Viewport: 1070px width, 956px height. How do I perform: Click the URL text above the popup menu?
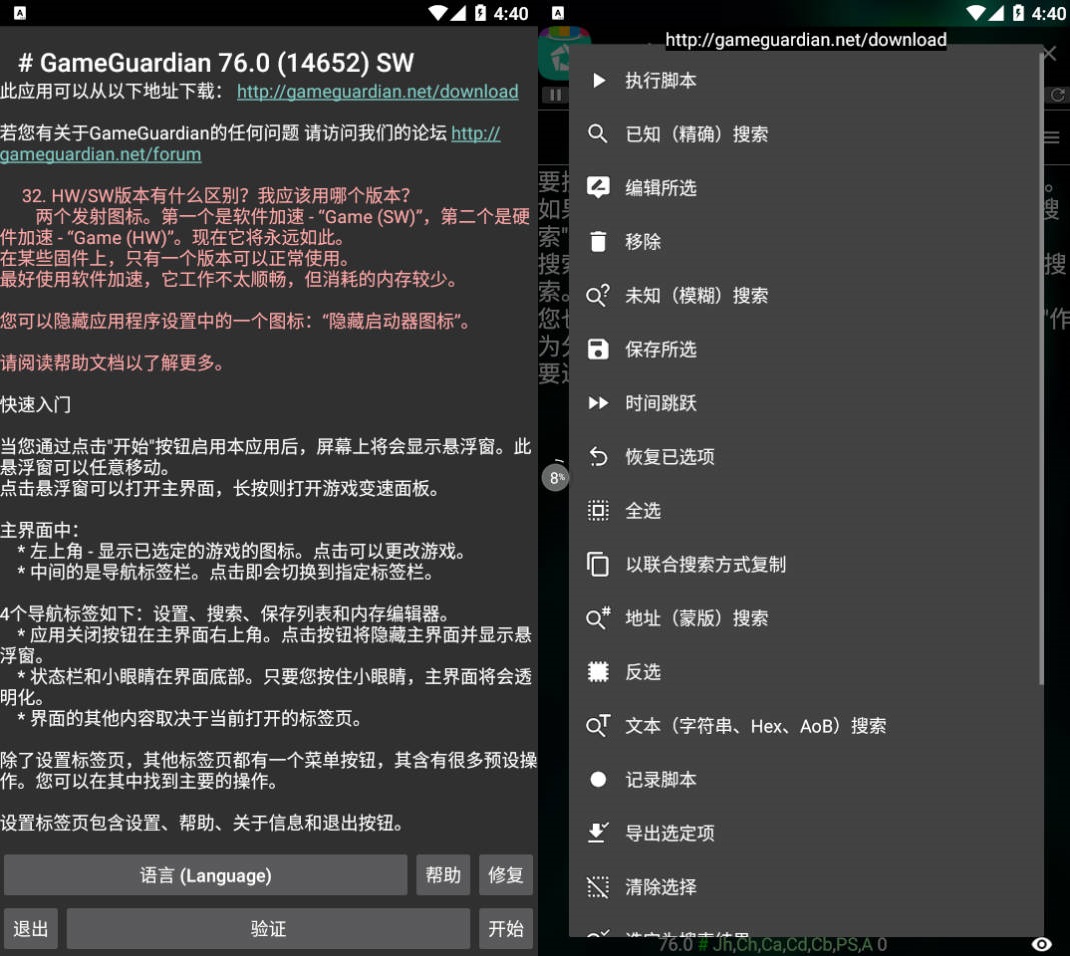(x=806, y=40)
